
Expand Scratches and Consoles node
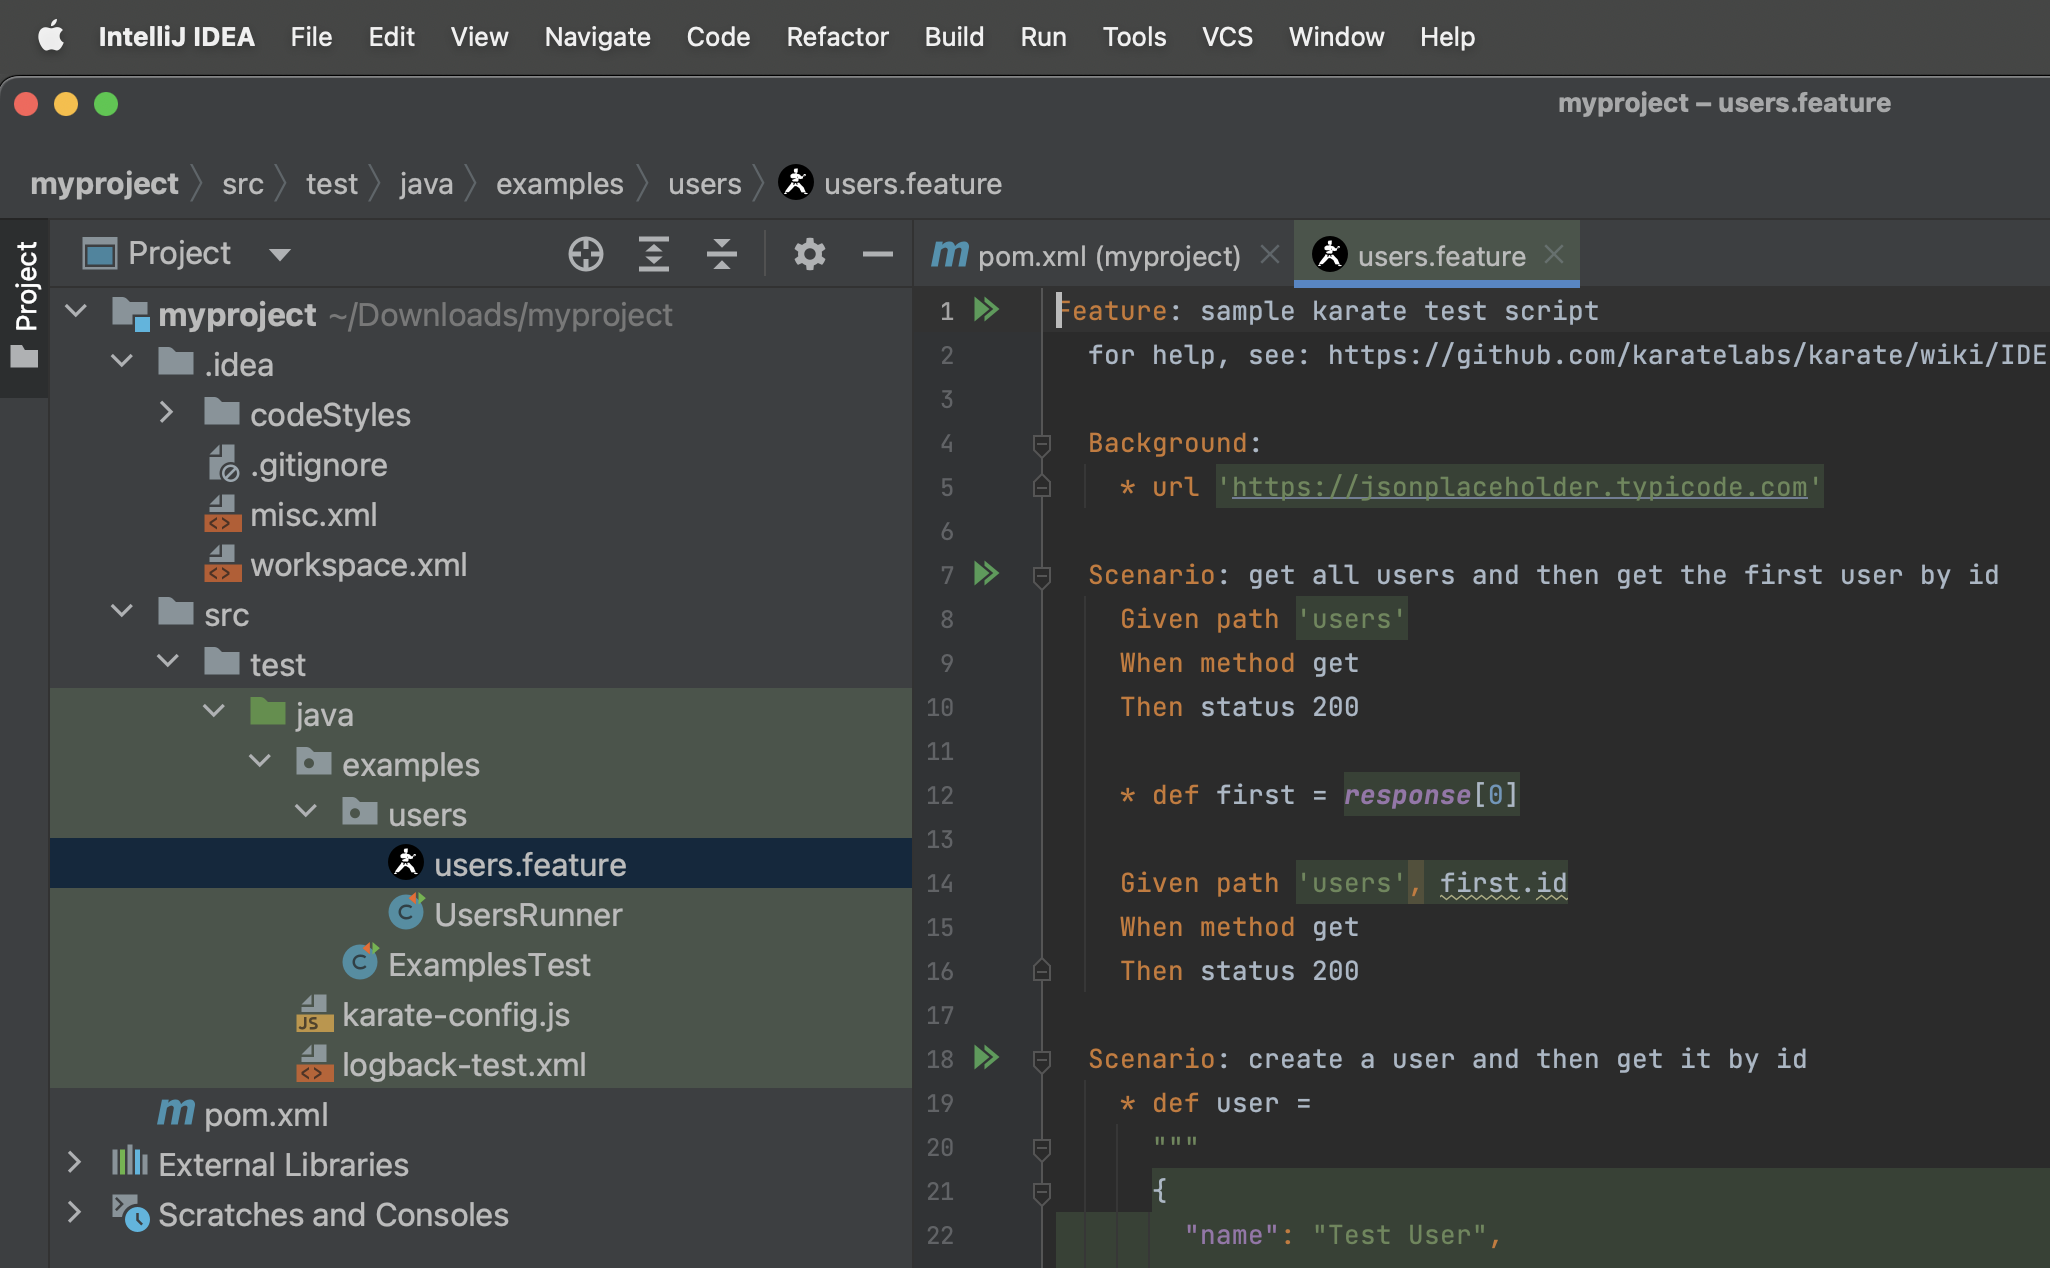click(x=74, y=1212)
